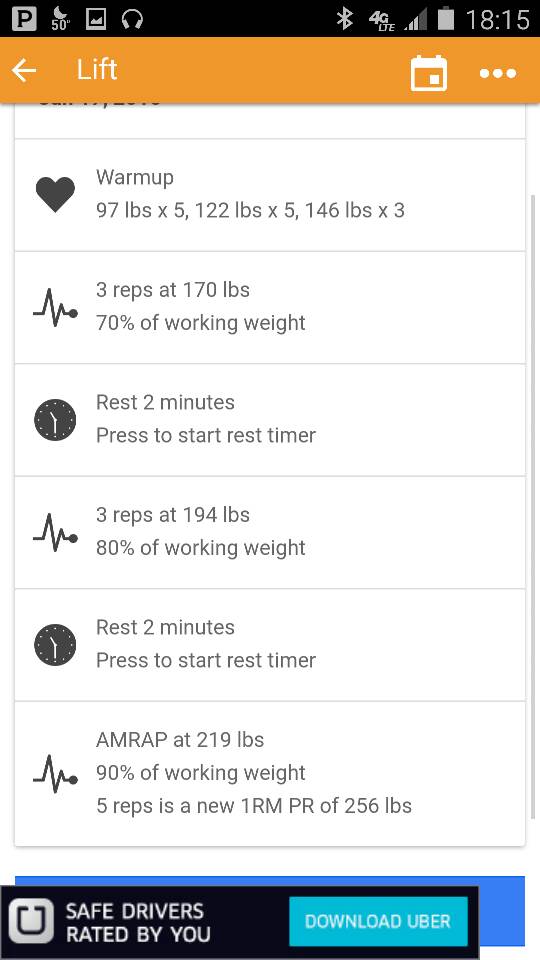The width and height of the screenshot is (540, 960).
Task: Tap the Bluetooth icon in status bar
Action: (345, 19)
